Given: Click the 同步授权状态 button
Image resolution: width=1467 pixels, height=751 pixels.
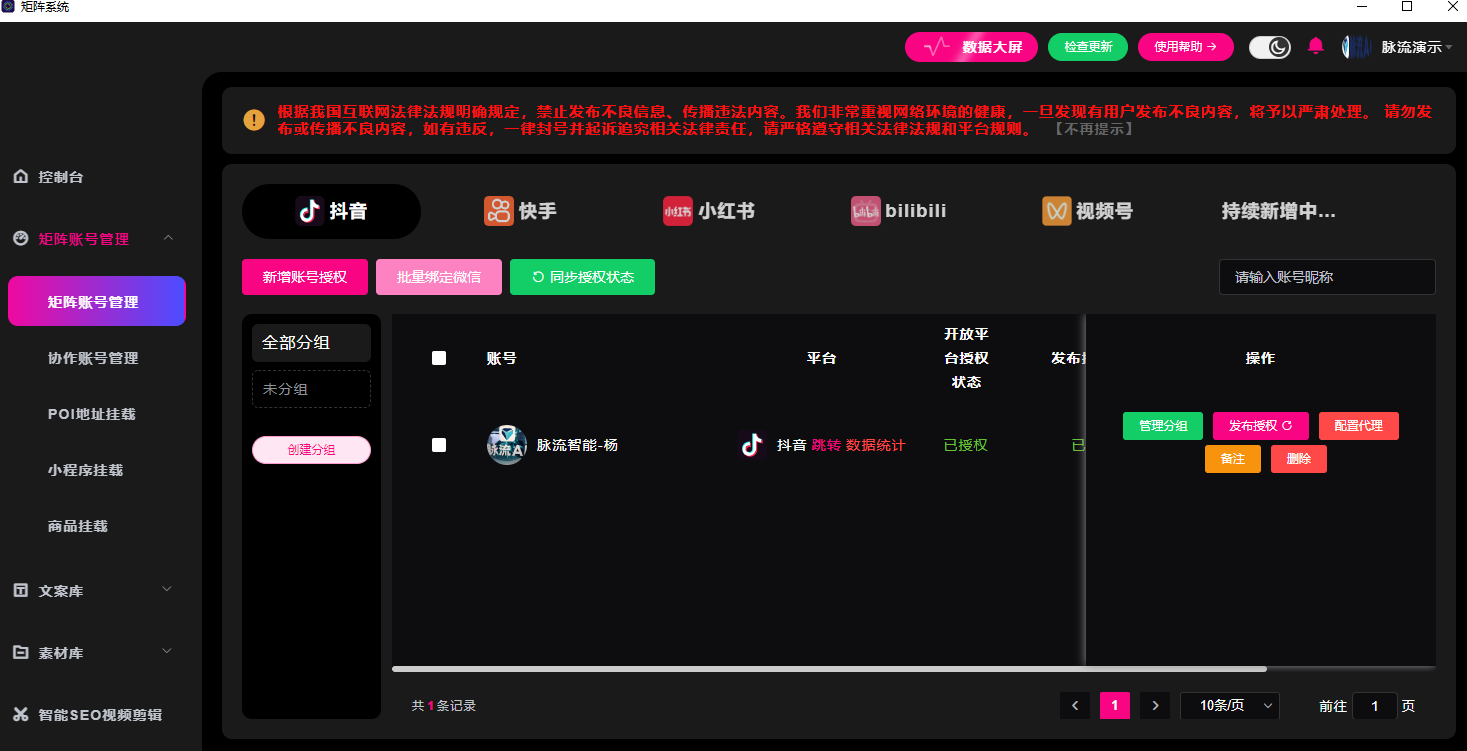Looking at the screenshot, I should click(582, 277).
